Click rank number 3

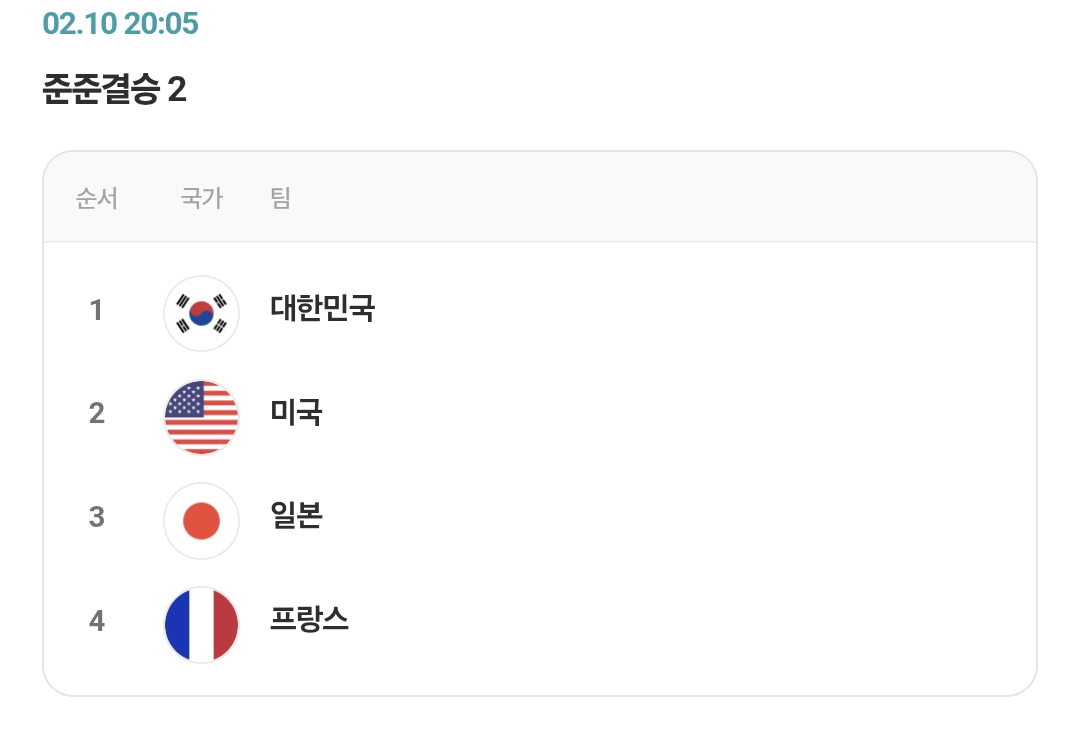(96, 517)
